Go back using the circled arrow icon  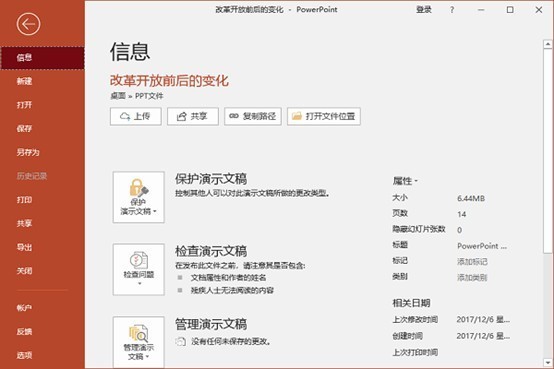pyautogui.click(x=28, y=24)
